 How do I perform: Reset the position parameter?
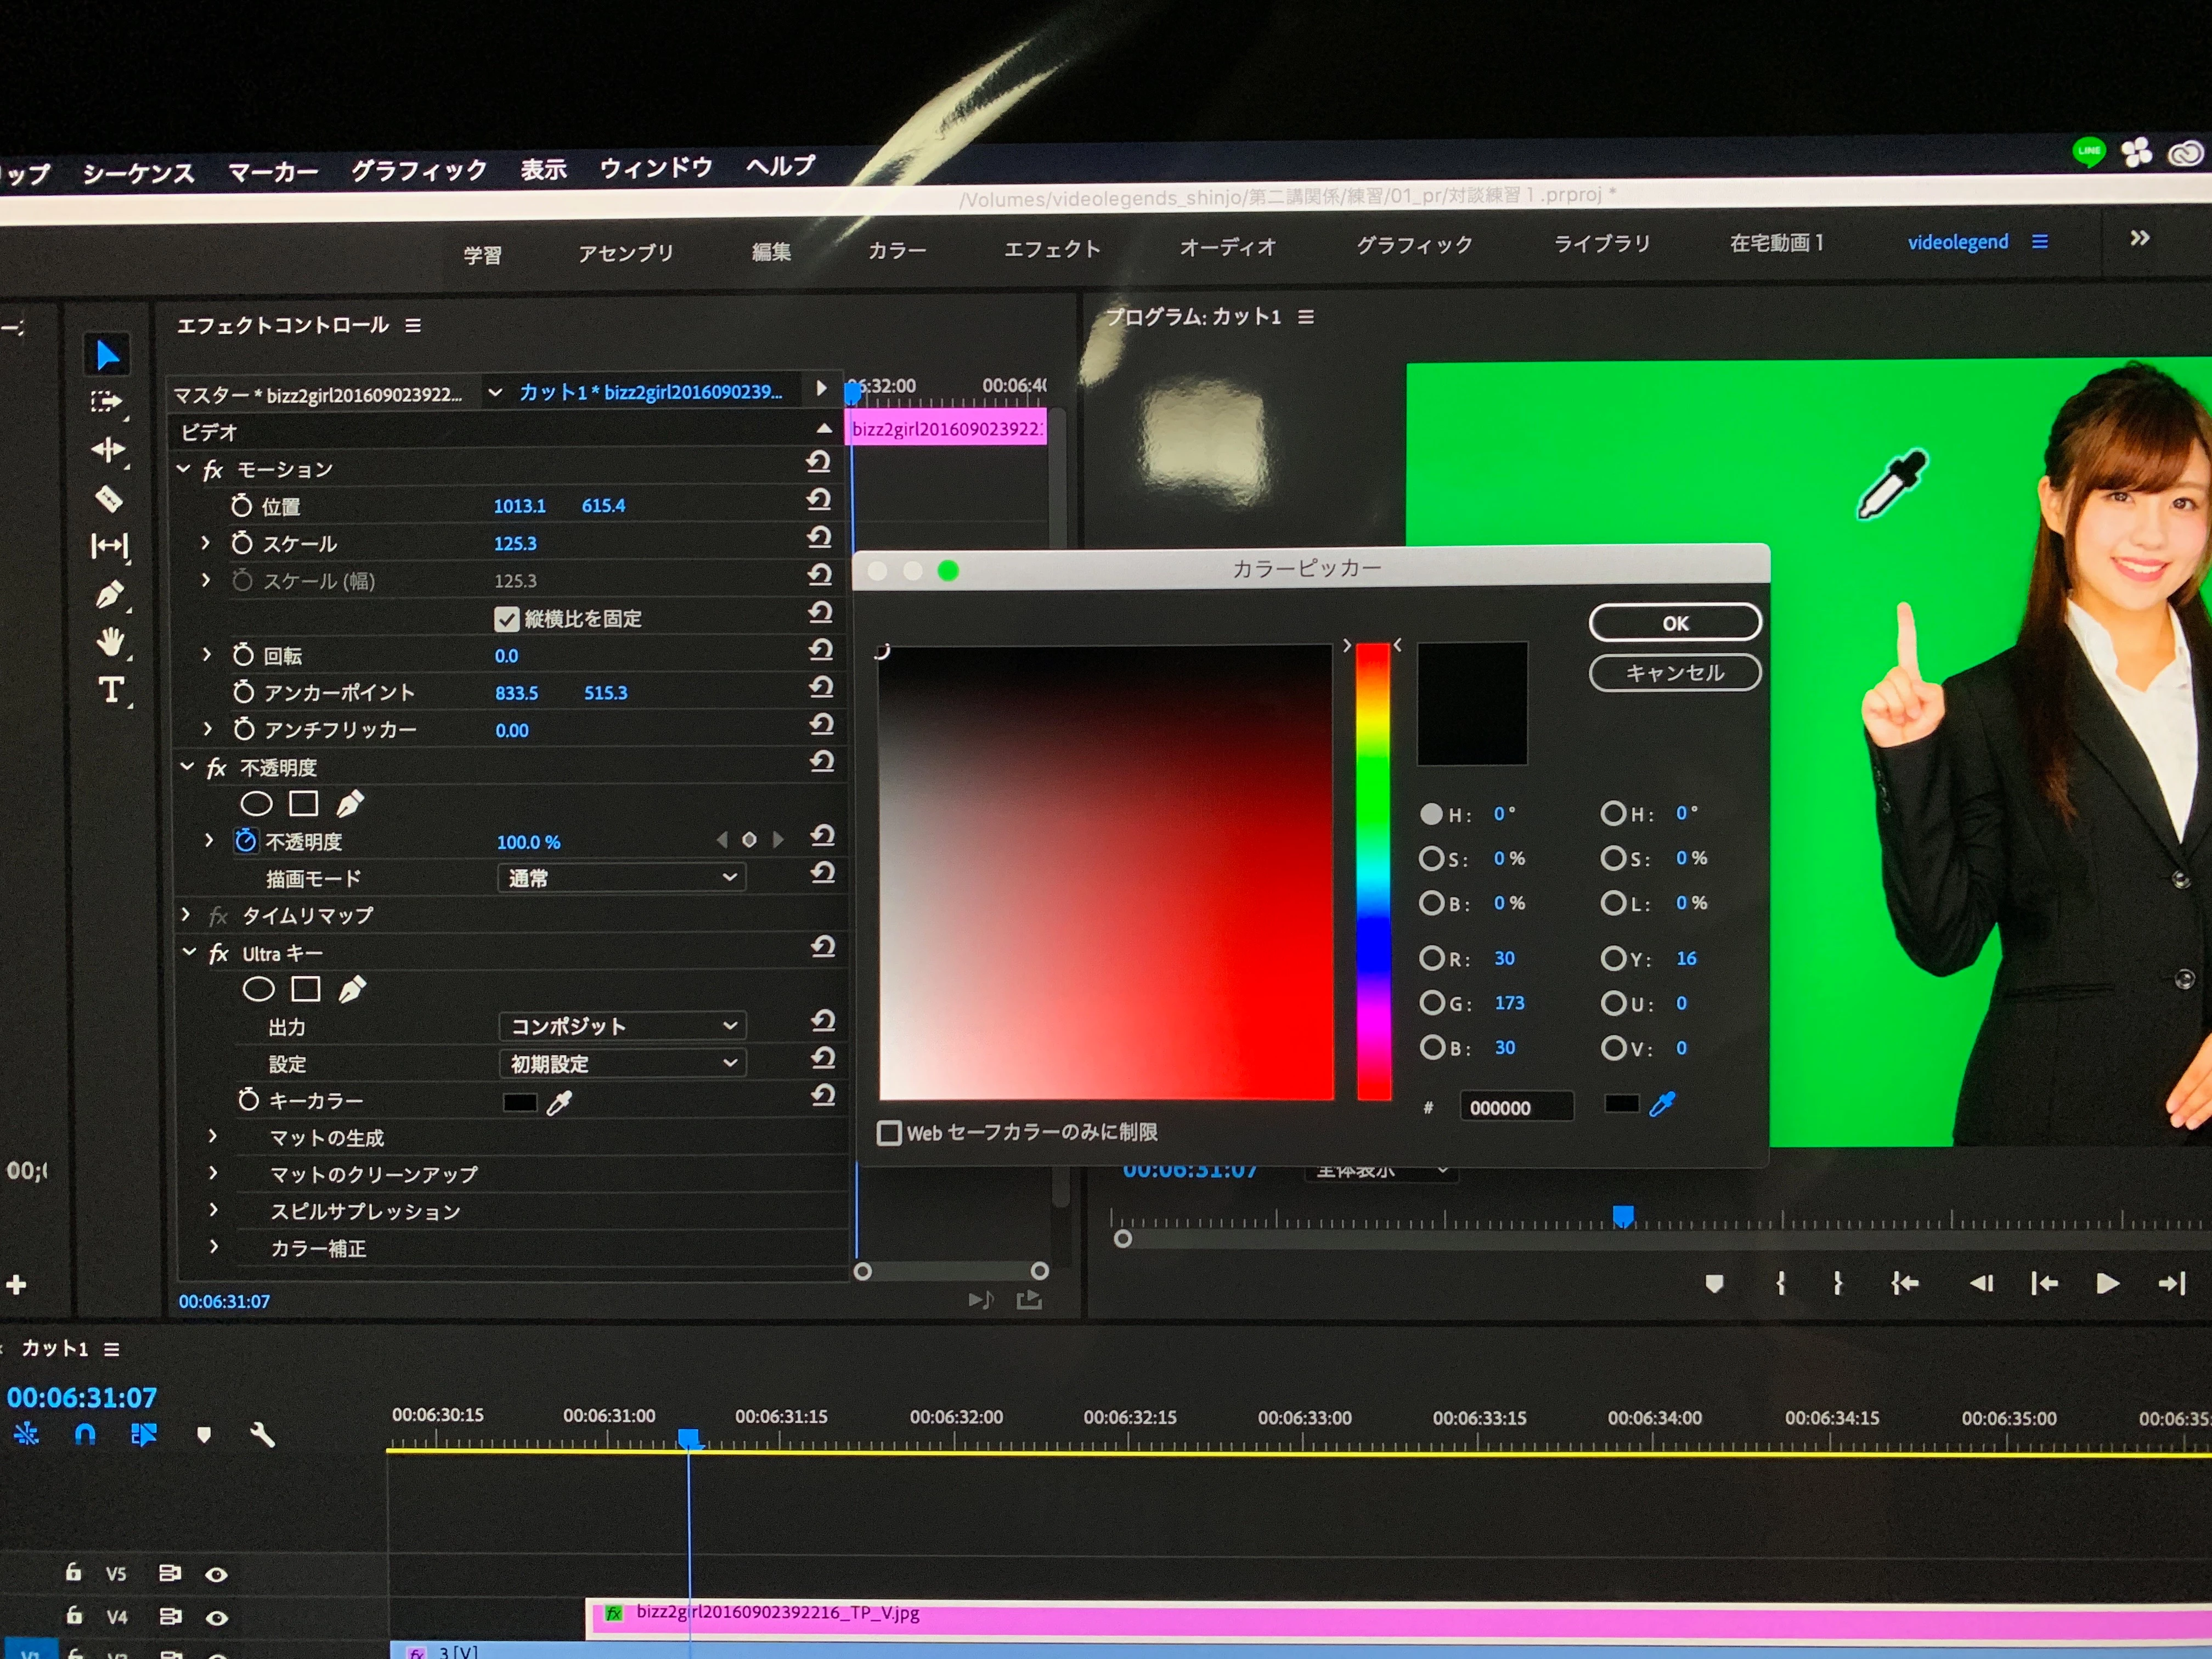(x=819, y=500)
